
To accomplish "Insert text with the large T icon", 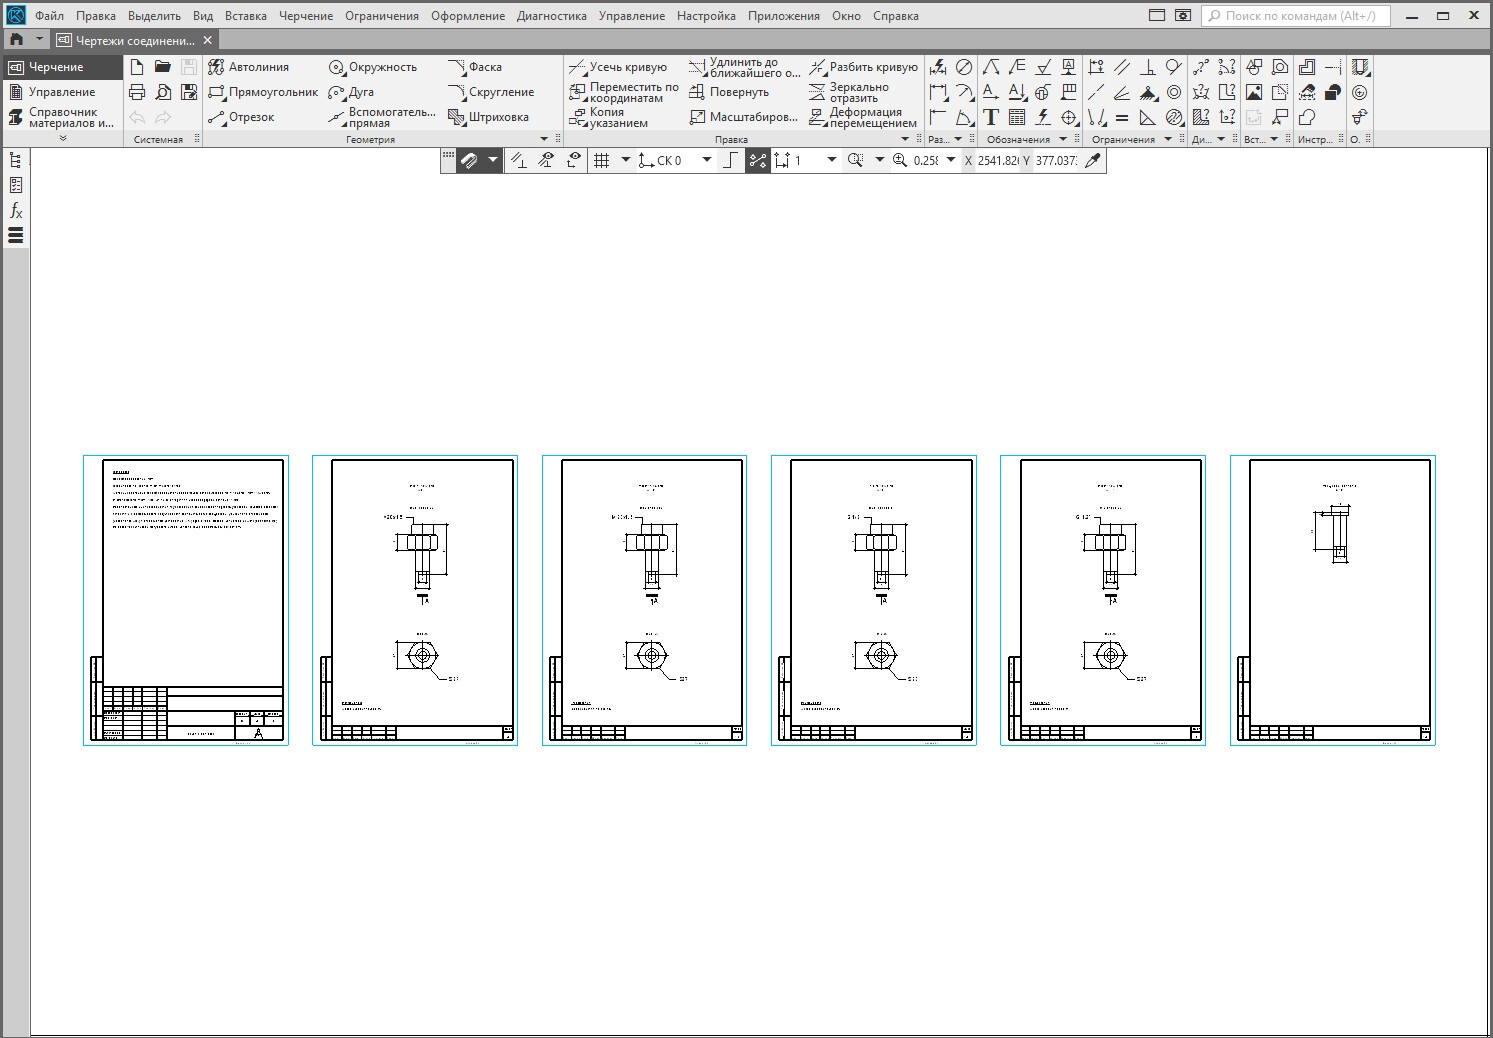I will tap(991, 117).
